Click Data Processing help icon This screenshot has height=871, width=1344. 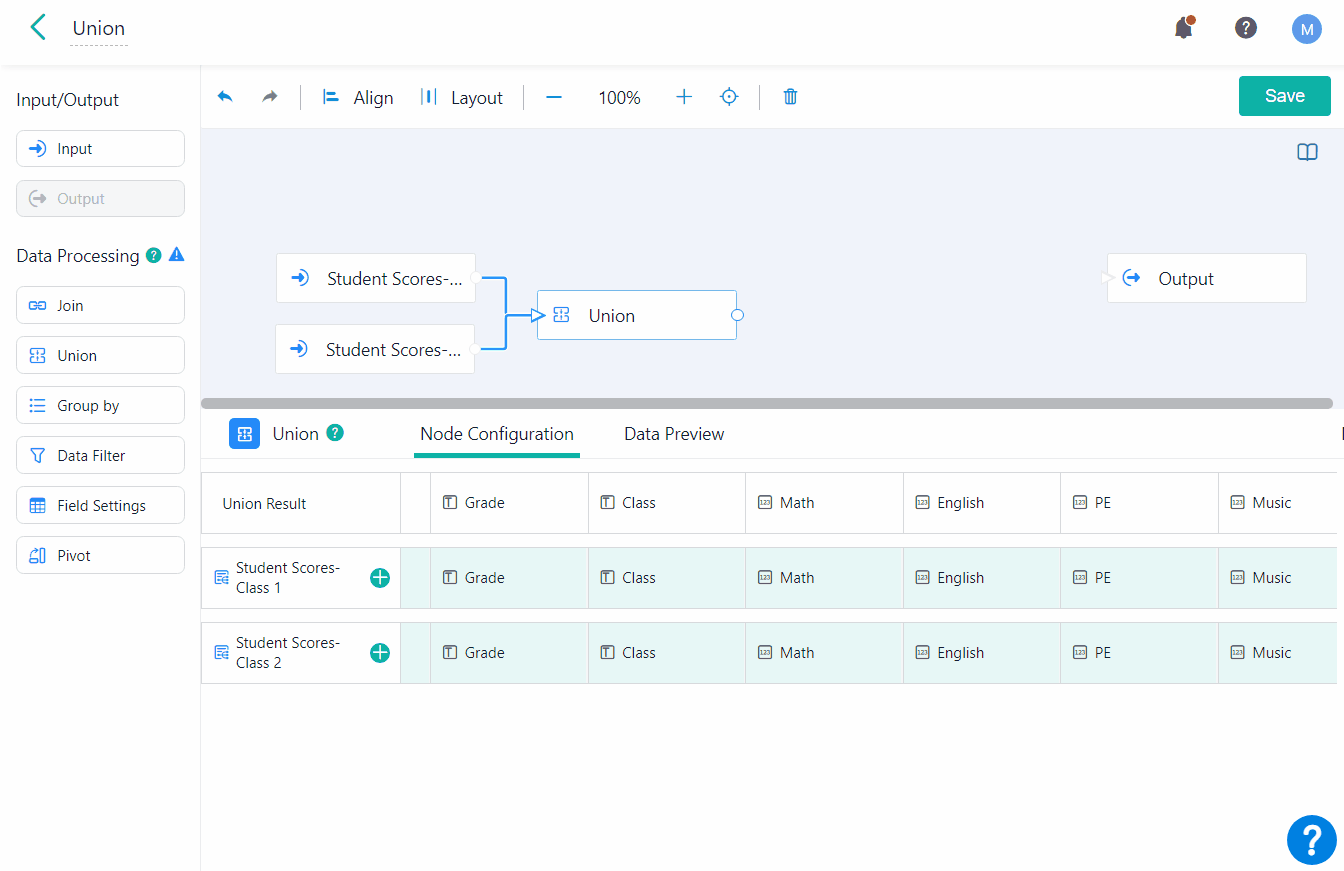coord(153,255)
